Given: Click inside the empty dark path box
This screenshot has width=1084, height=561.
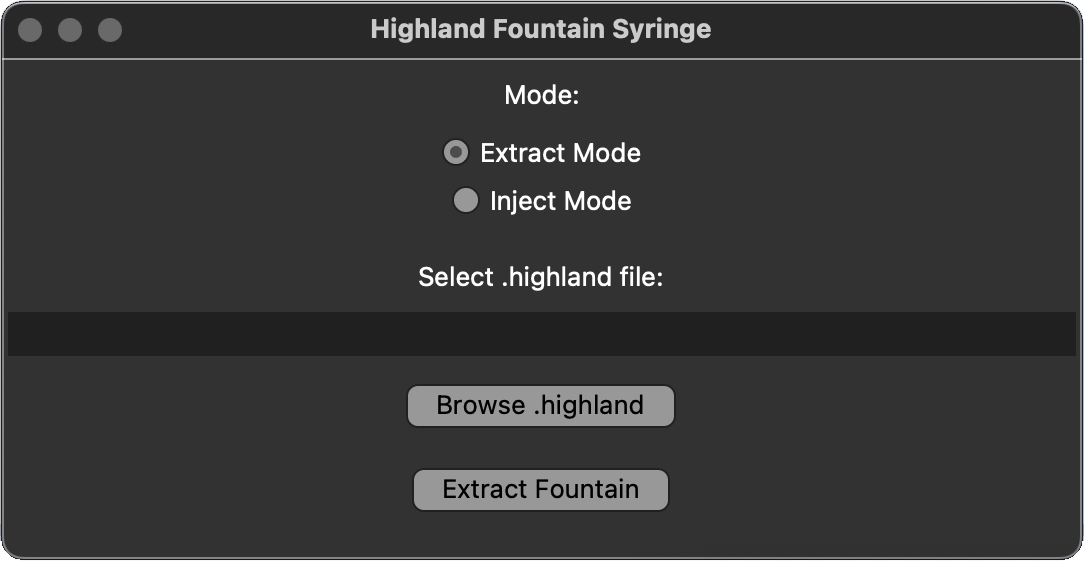Looking at the screenshot, I should (x=541, y=334).
